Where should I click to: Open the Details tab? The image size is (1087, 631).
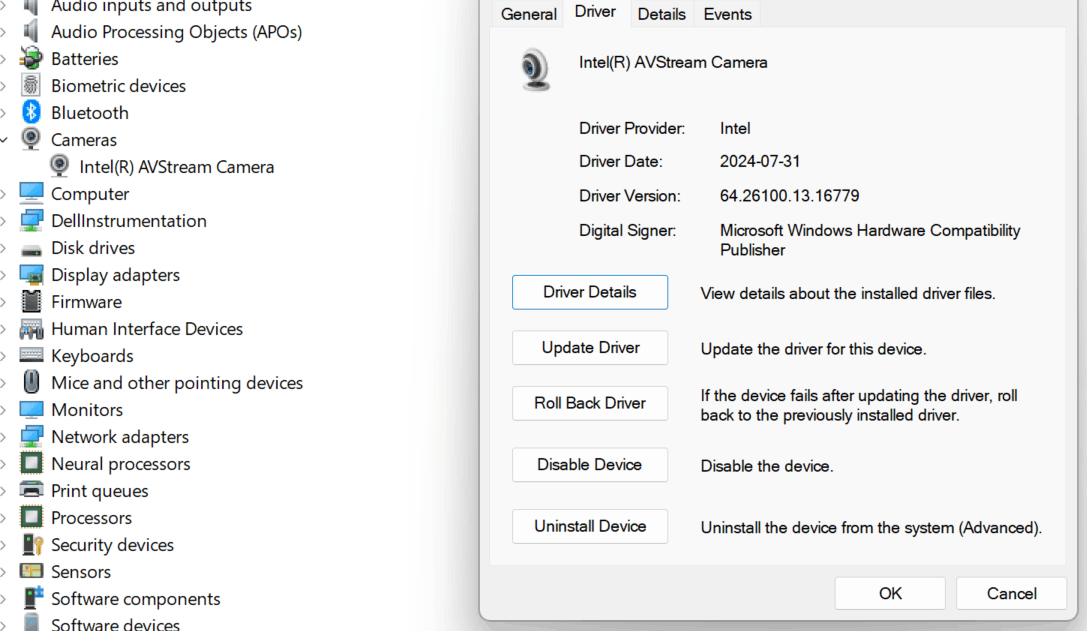point(661,14)
